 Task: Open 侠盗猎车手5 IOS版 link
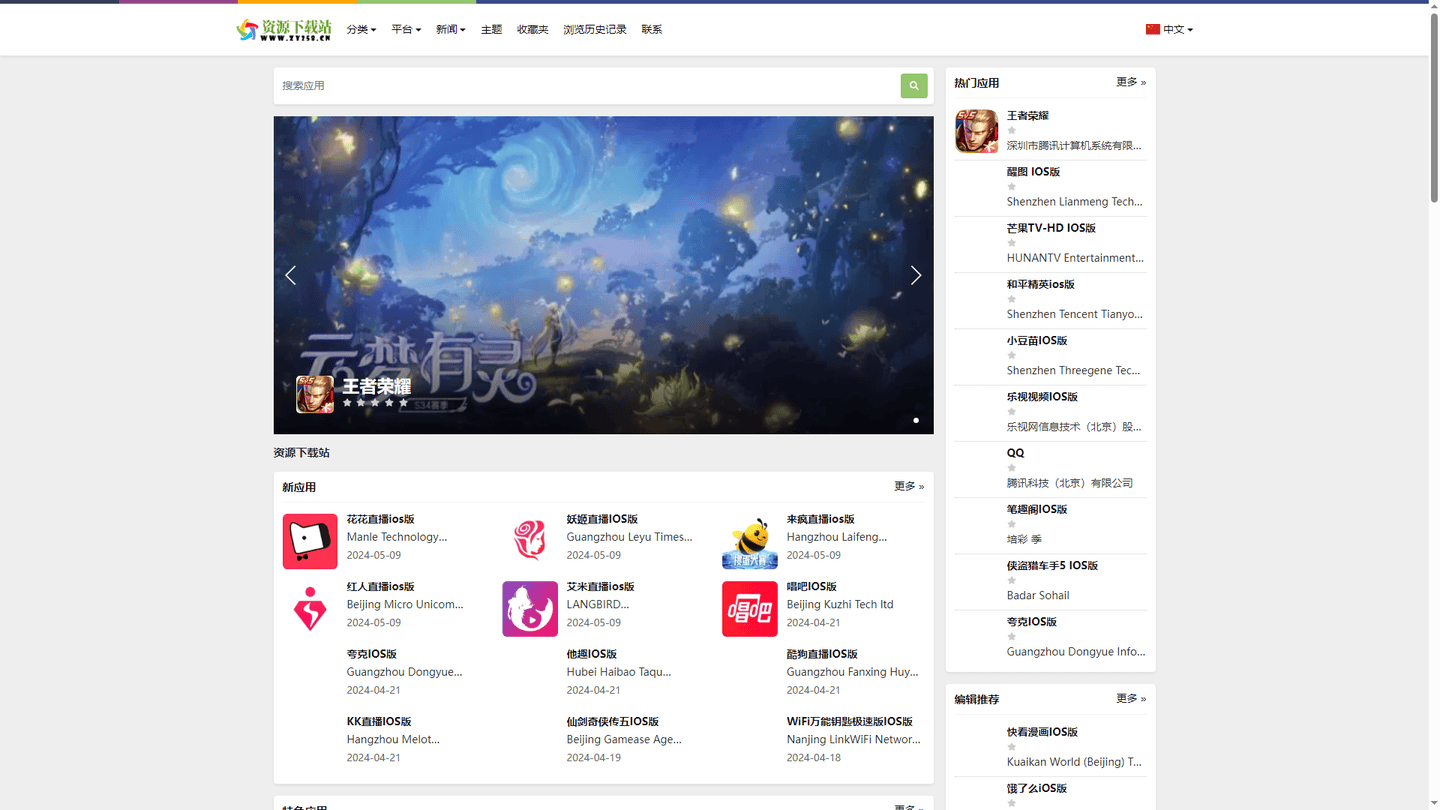1052,566
